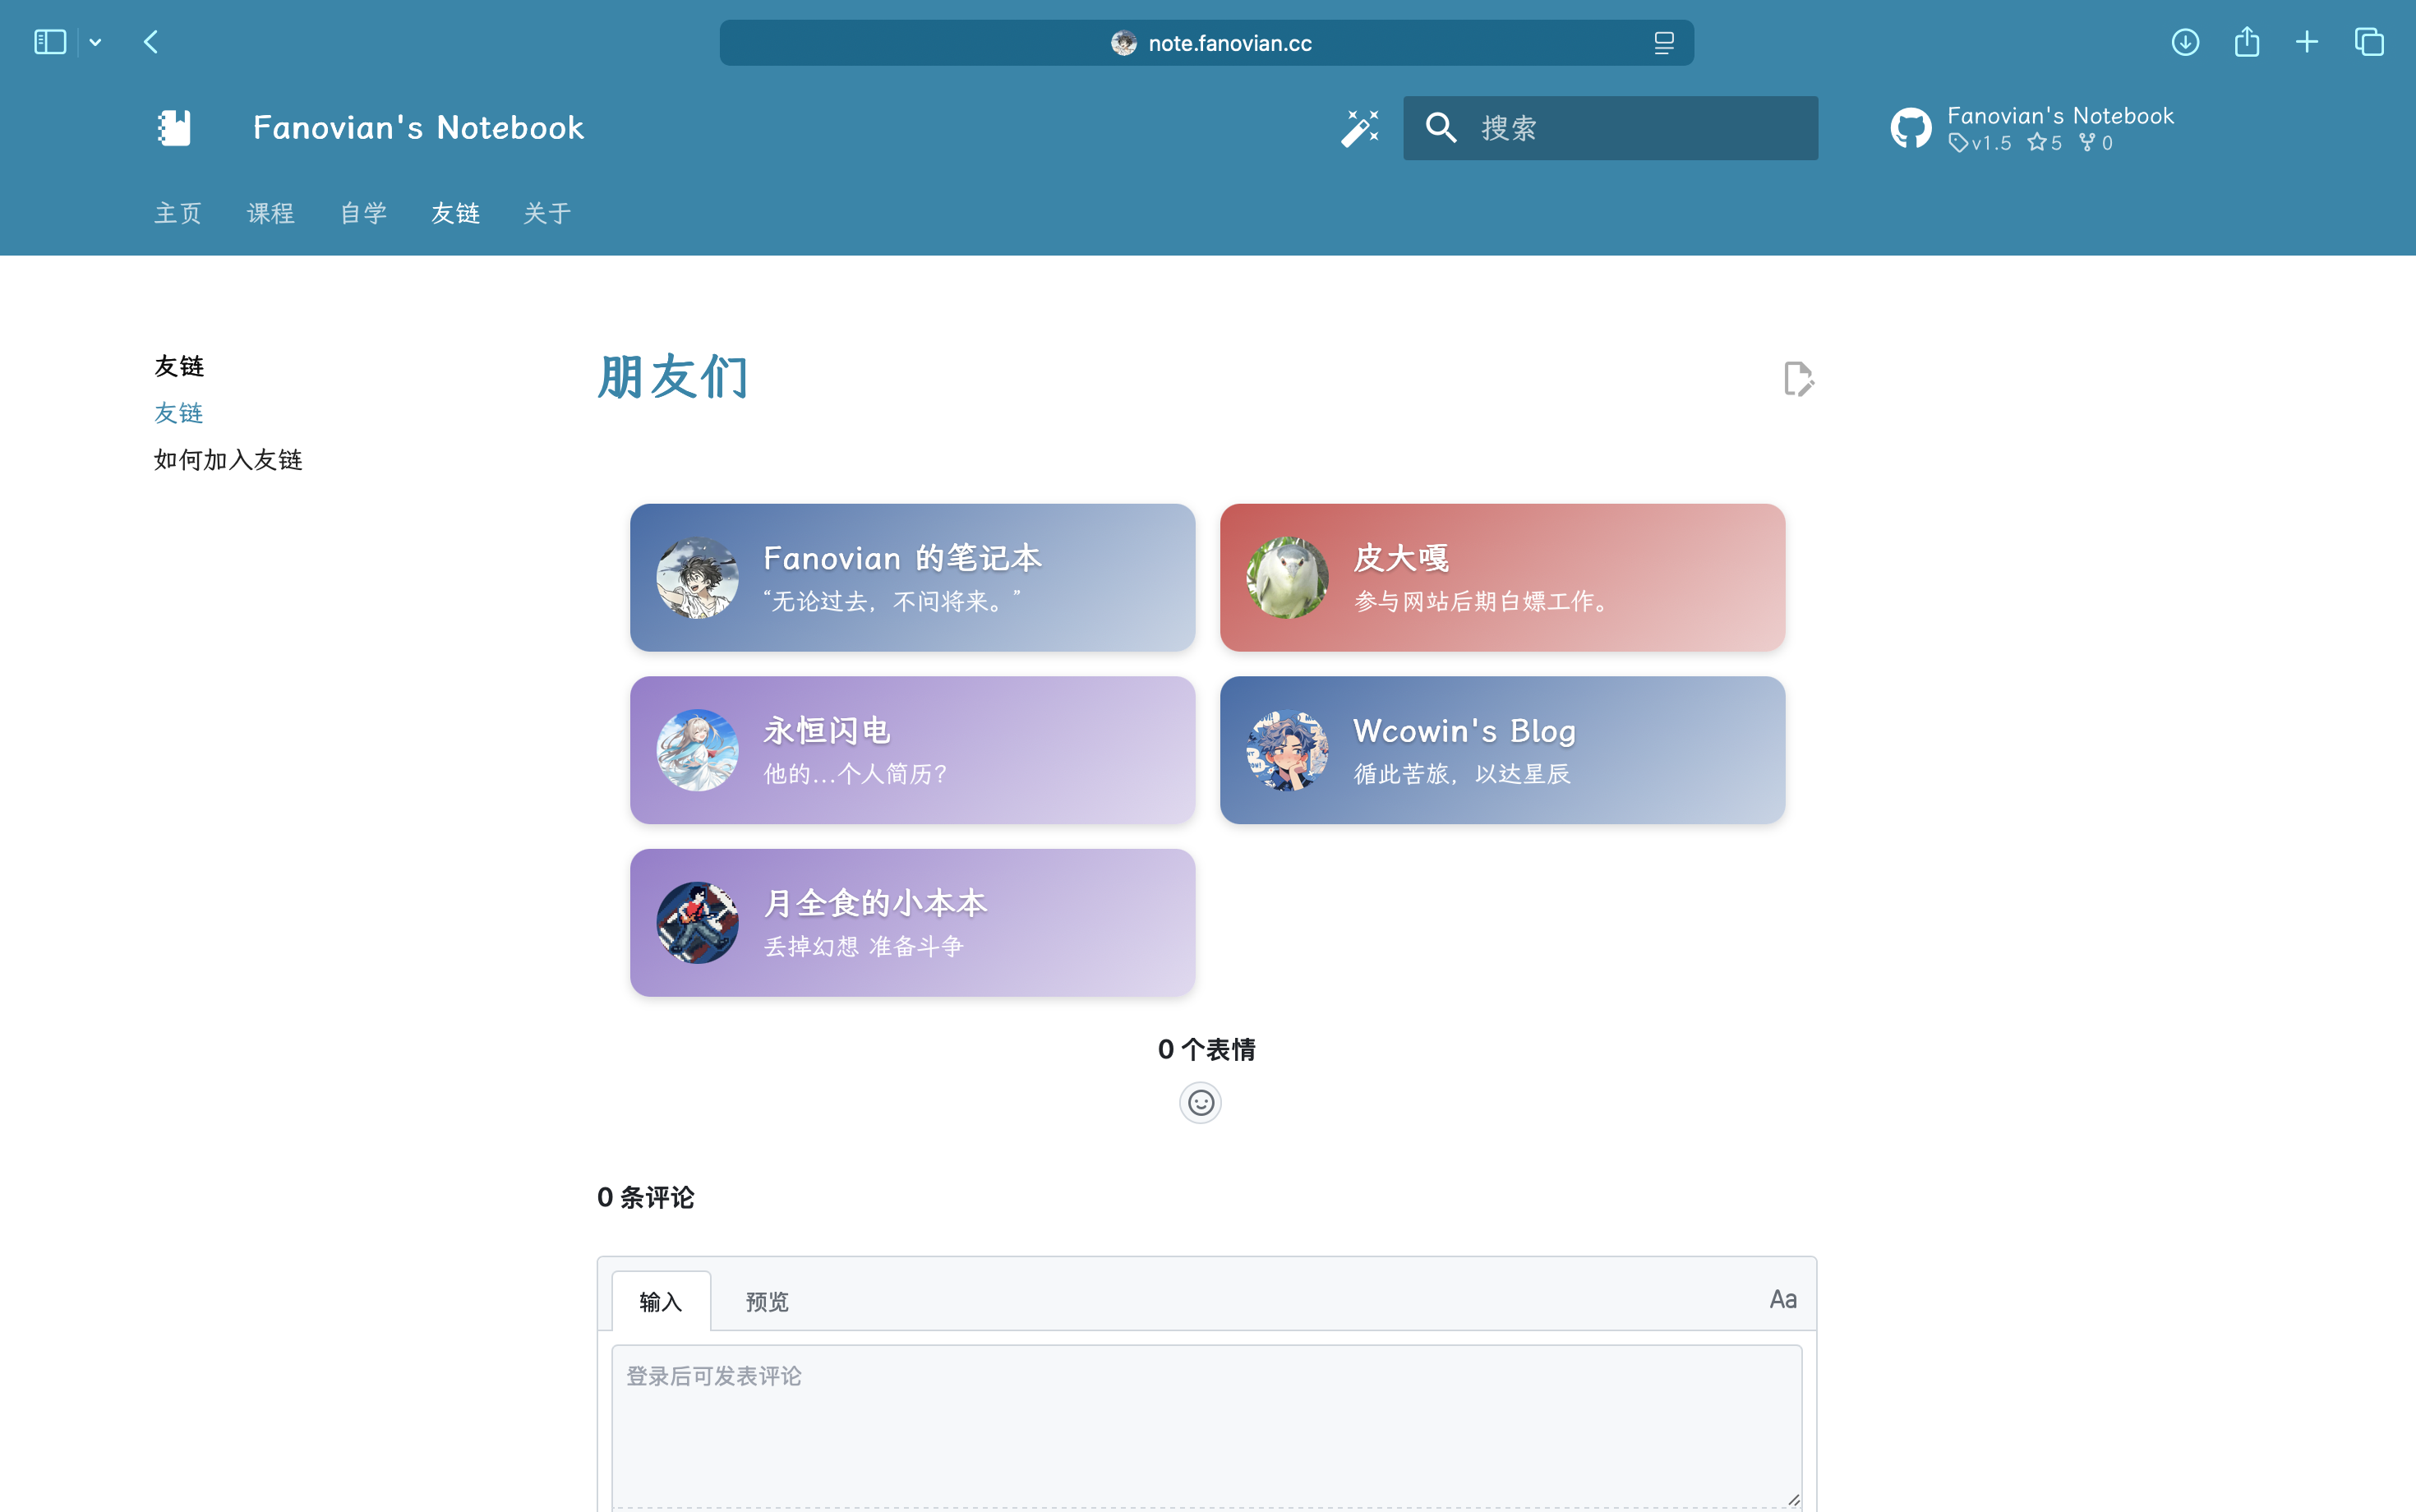
Task: Expand the sidebar dropdown chevron
Action: click(96, 42)
